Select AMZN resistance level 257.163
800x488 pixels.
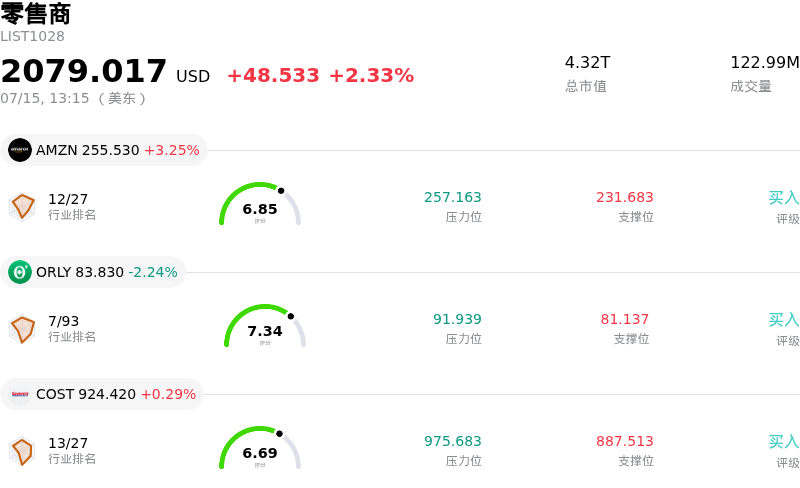click(x=453, y=197)
